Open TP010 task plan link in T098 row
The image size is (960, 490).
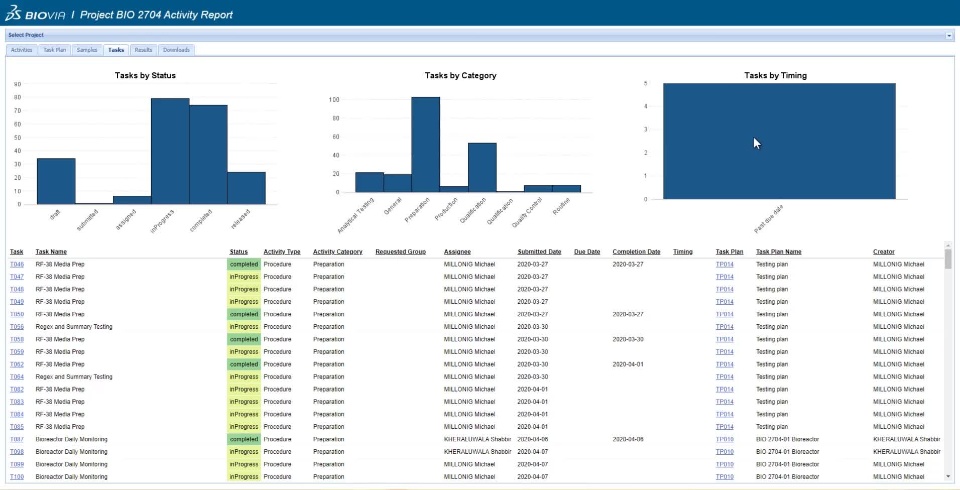tap(724, 451)
